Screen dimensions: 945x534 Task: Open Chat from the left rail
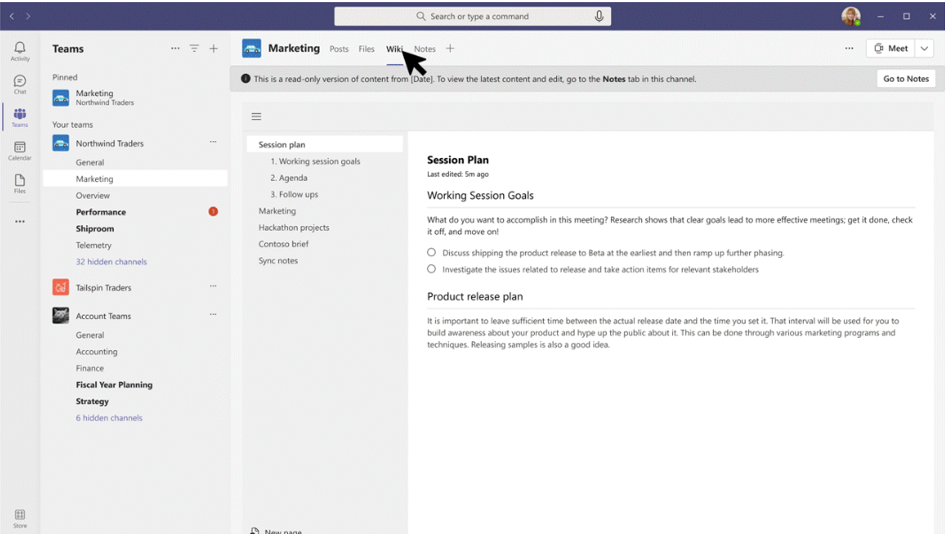coord(20,84)
